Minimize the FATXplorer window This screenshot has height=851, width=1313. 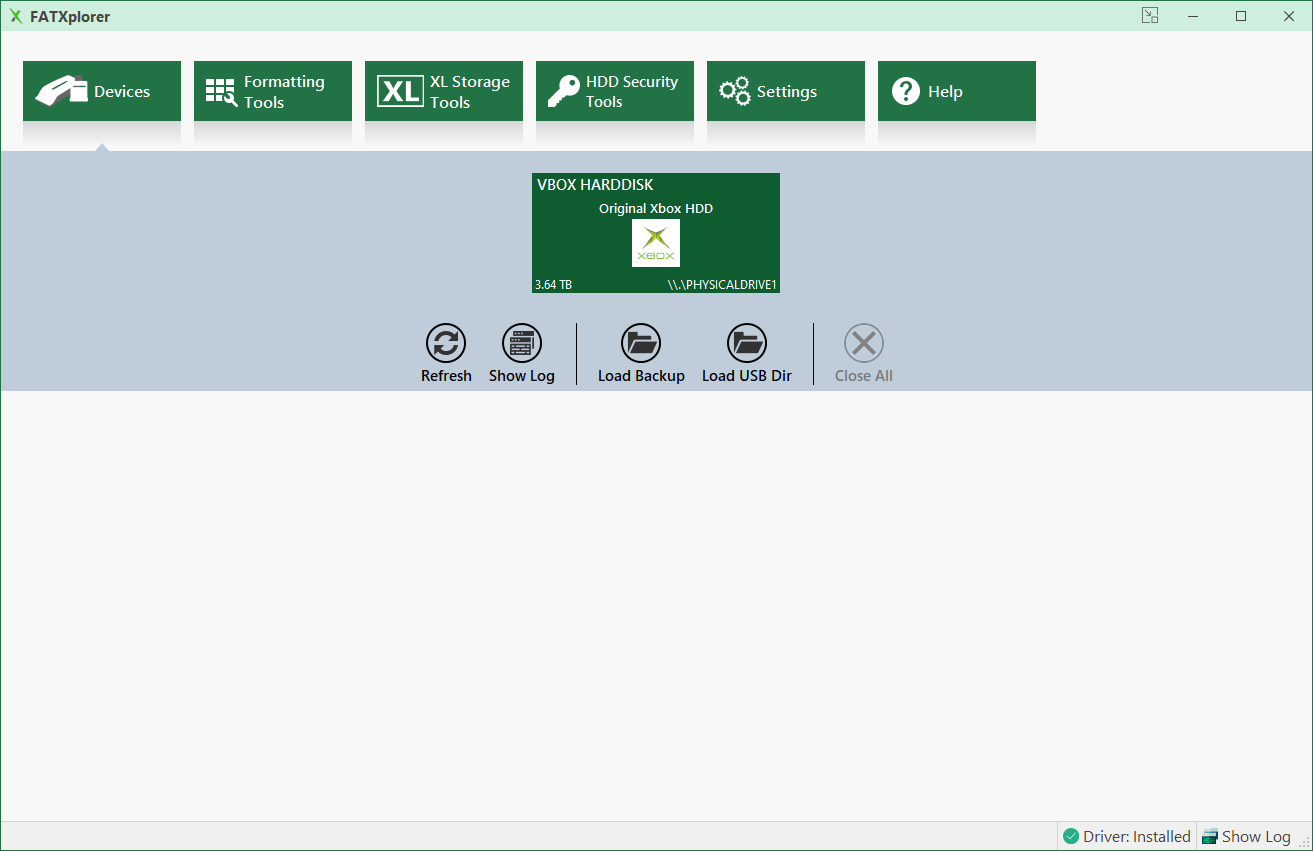coord(1193,16)
